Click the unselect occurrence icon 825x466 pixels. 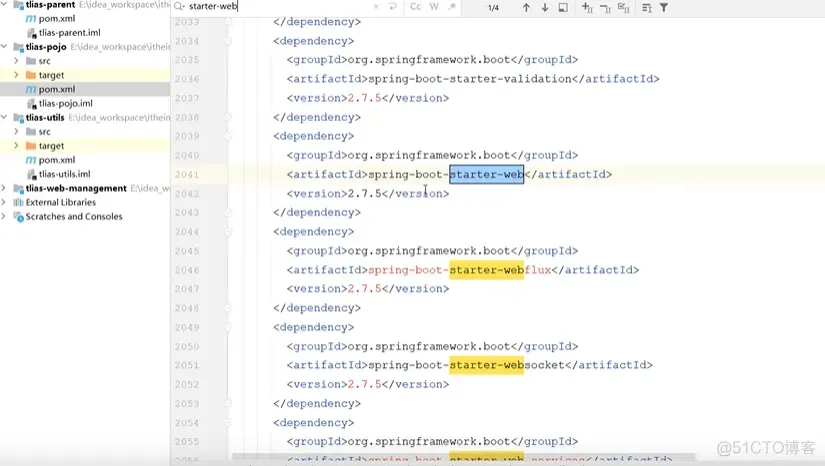point(605,7)
